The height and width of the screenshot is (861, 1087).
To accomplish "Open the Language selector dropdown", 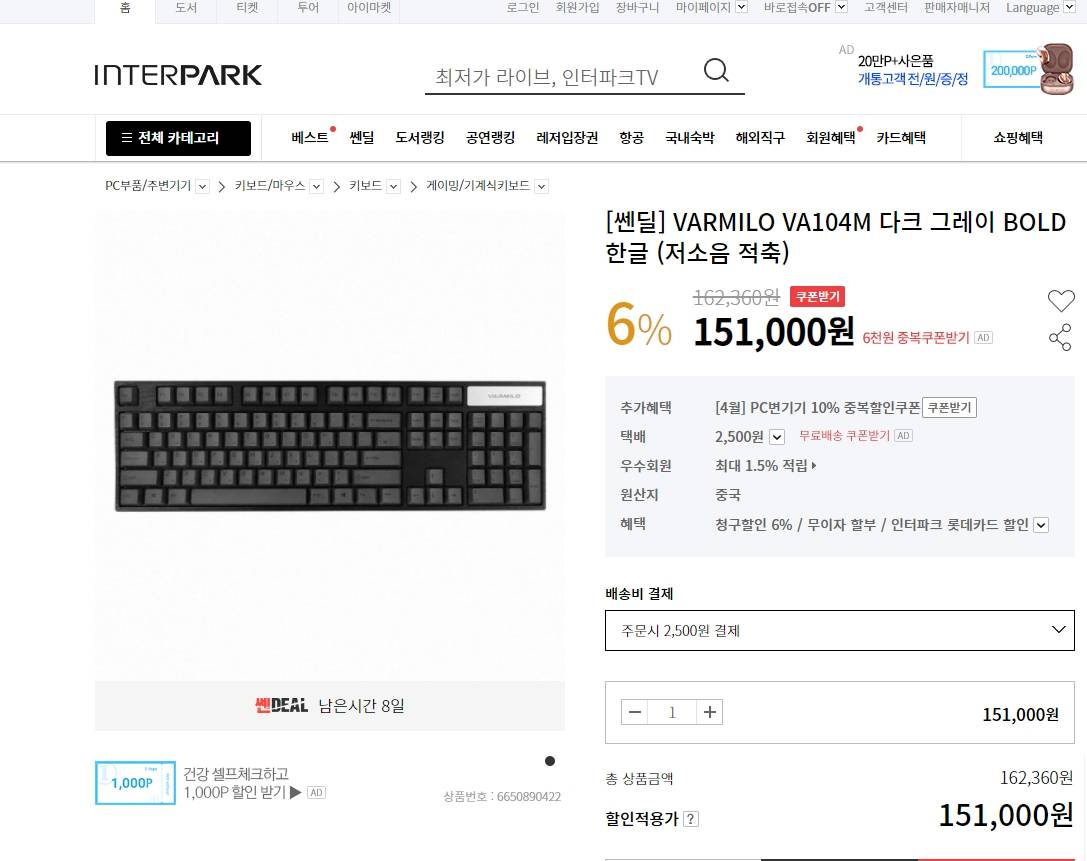I will coord(1069,8).
